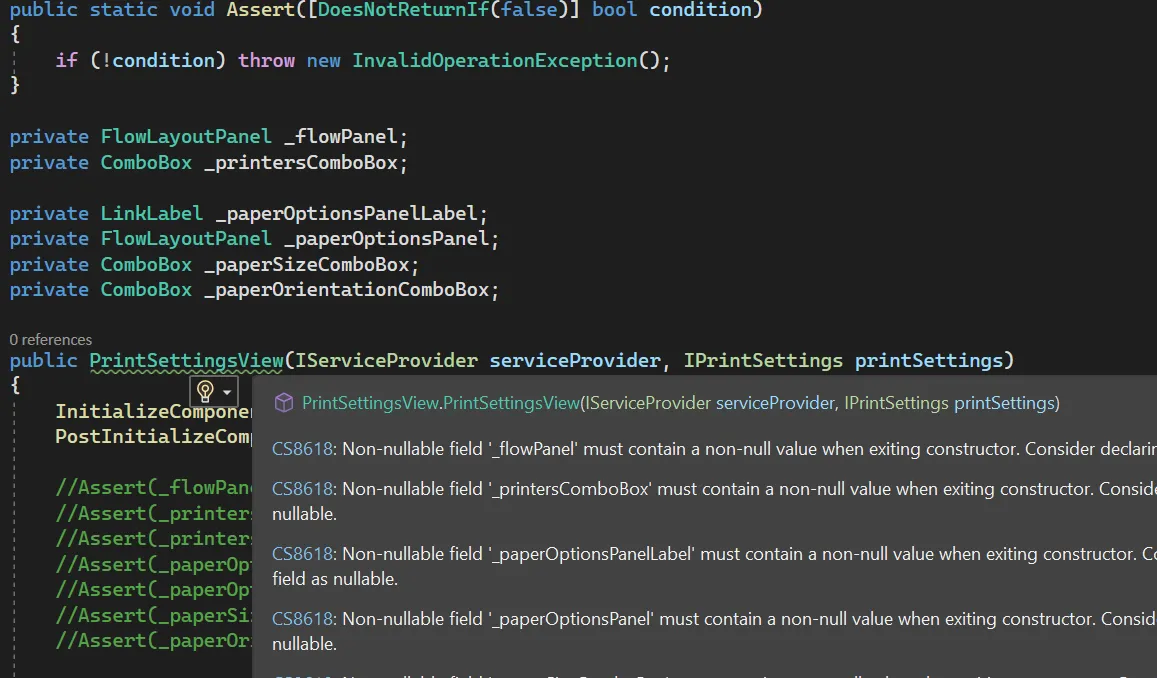Click the LinkLabel type name
This screenshot has height=678, width=1157.
tap(151, 213)
